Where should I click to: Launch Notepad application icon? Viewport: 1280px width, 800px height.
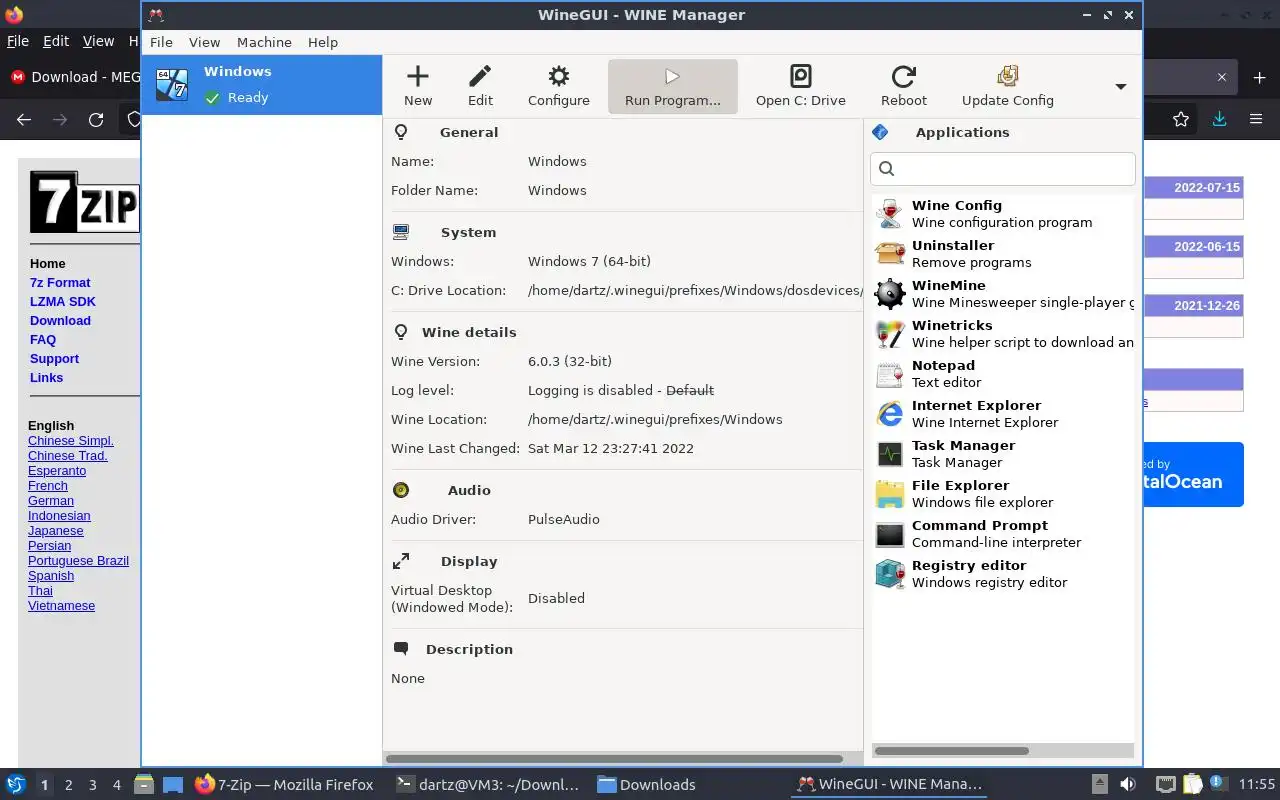[889, 373]
